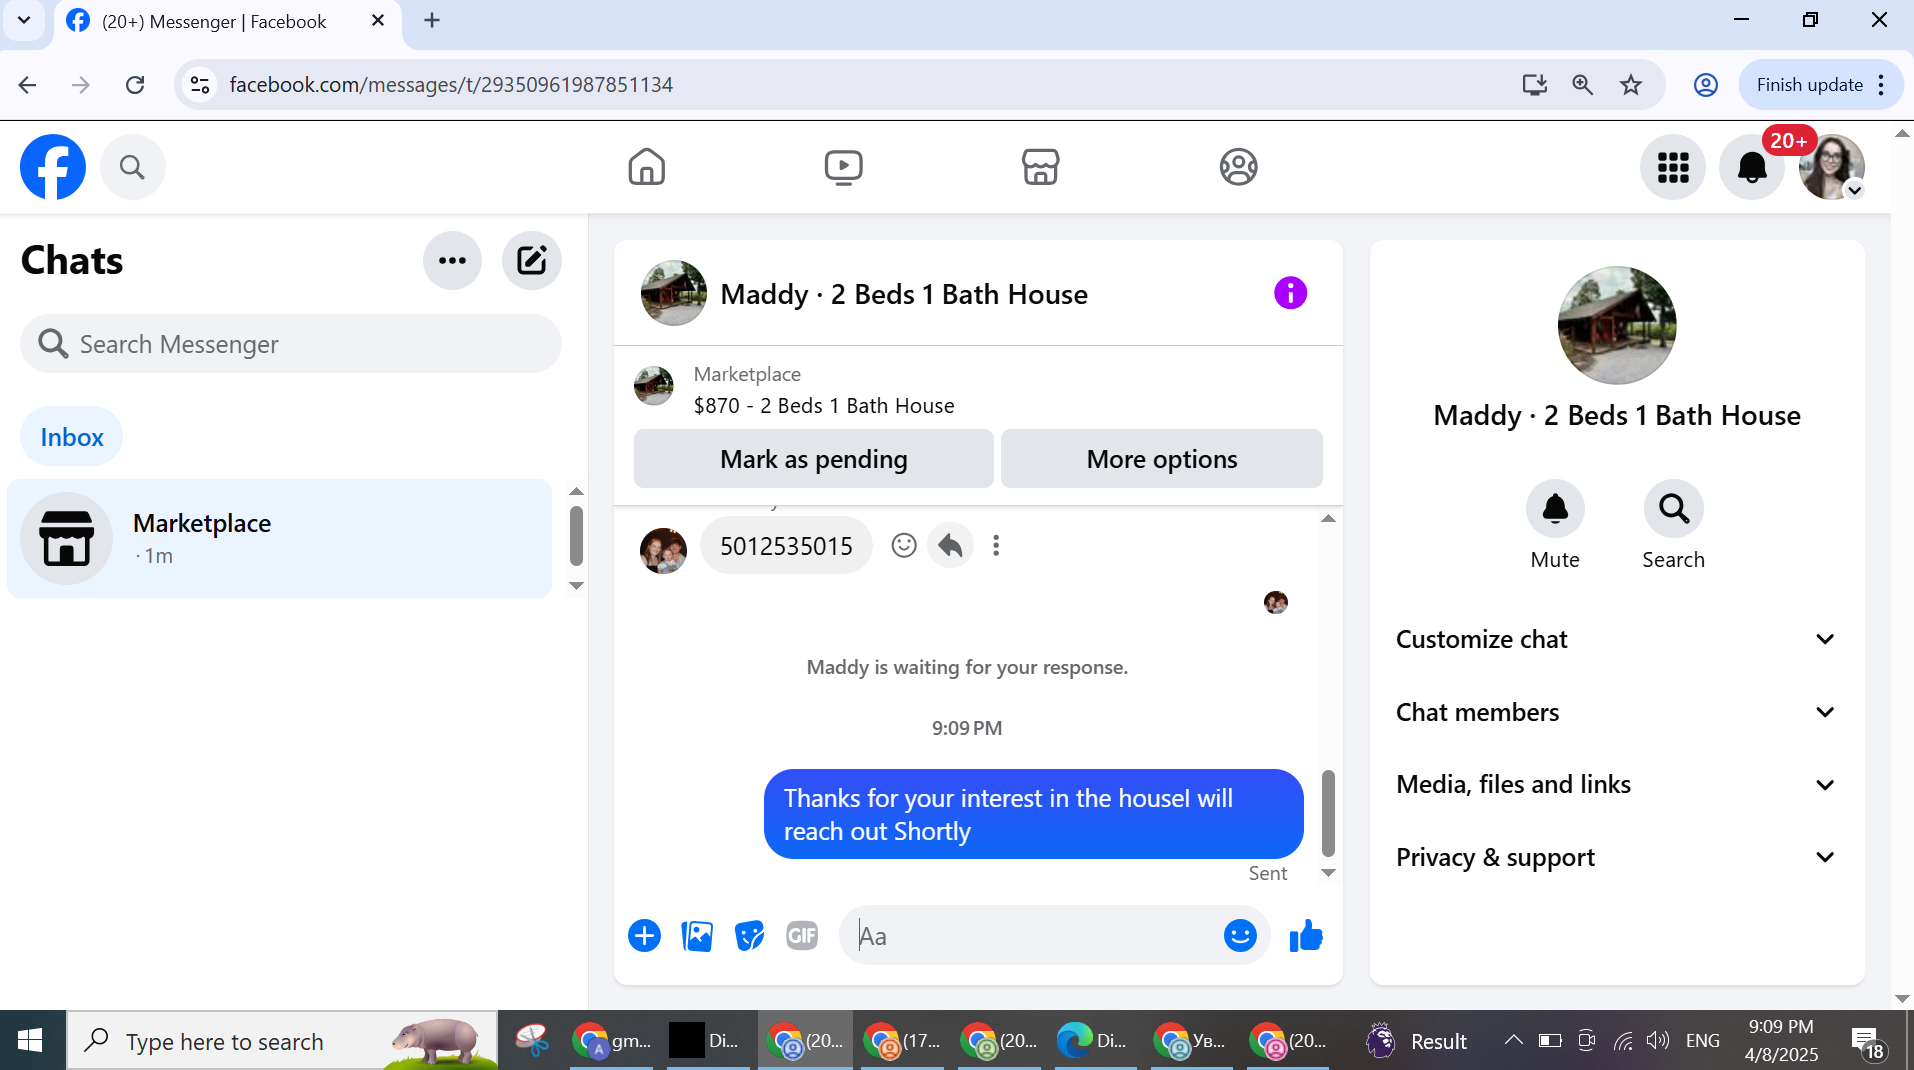The image size is (1914, 1070).
Task: Open the Edge taskbar icon
Action: click(x=1094, y=1041)
